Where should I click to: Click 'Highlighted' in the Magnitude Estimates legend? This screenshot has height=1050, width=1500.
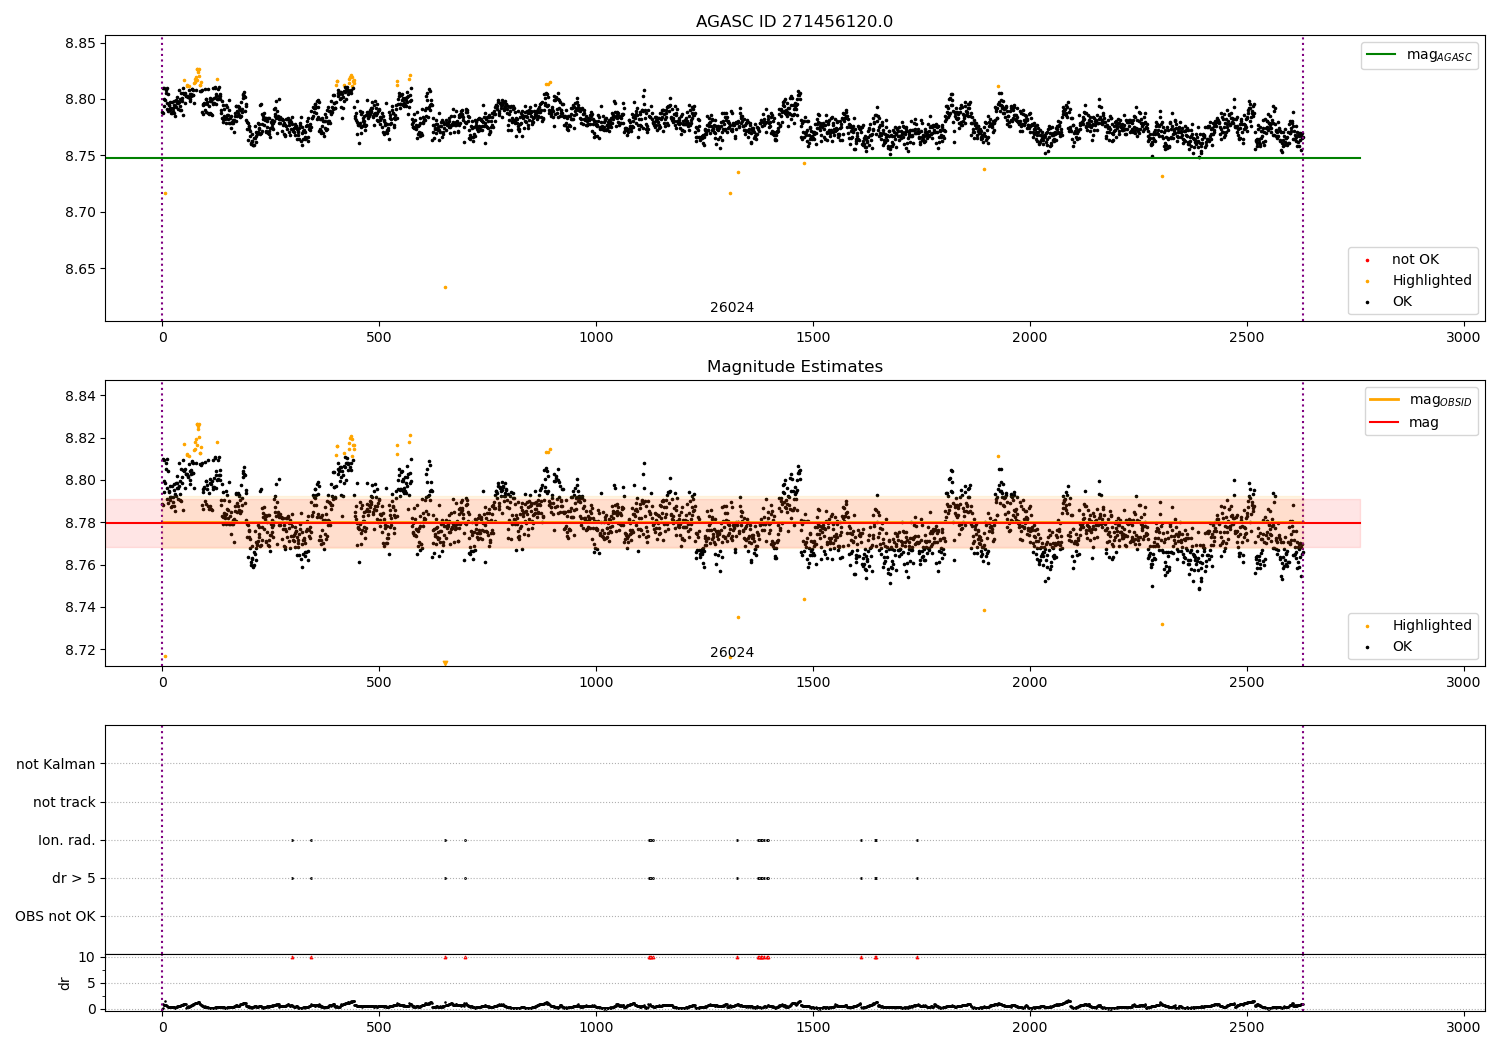pos(1421,626)
